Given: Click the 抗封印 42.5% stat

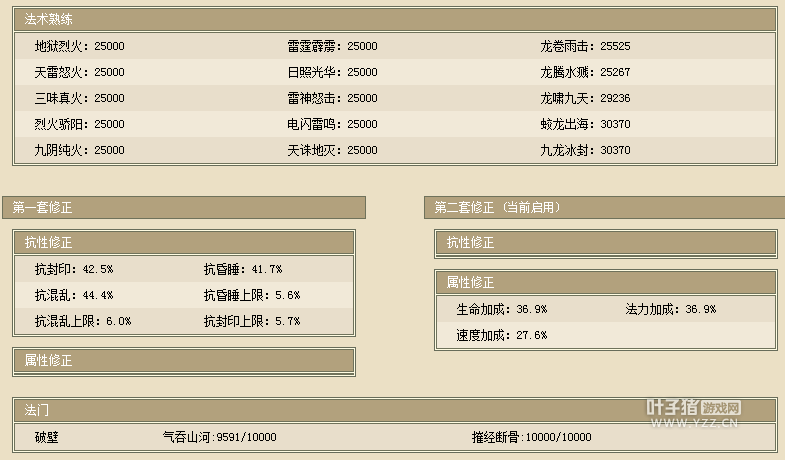Looking at the screenshot, I should (74, 269).
